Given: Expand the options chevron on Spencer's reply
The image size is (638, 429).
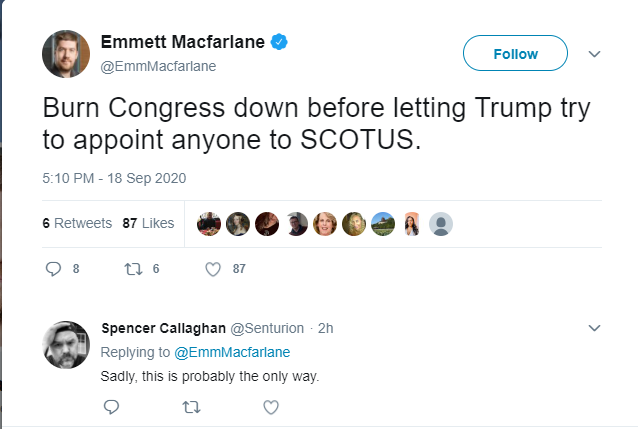Looking at the screenshot, I should (594, 328).
